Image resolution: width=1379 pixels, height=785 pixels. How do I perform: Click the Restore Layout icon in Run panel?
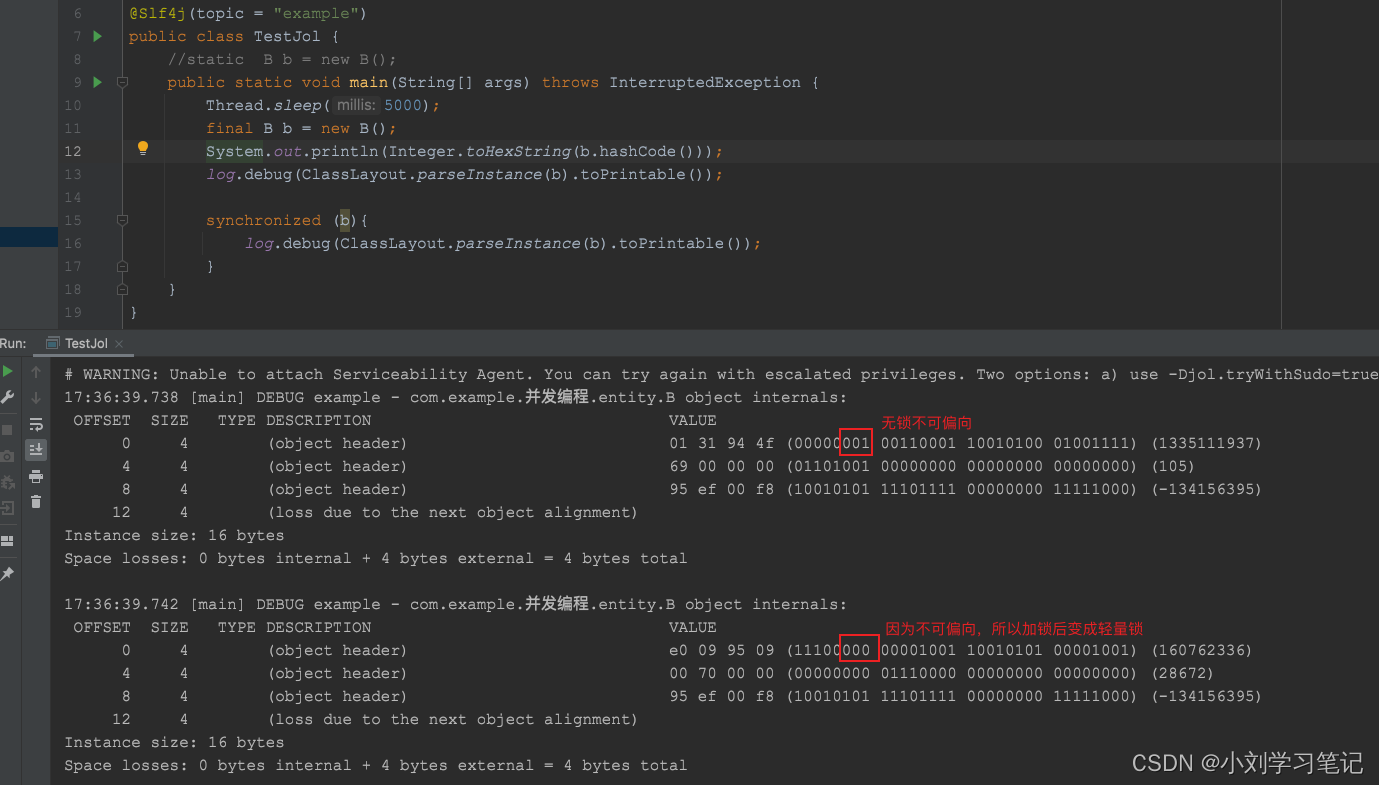8,541
